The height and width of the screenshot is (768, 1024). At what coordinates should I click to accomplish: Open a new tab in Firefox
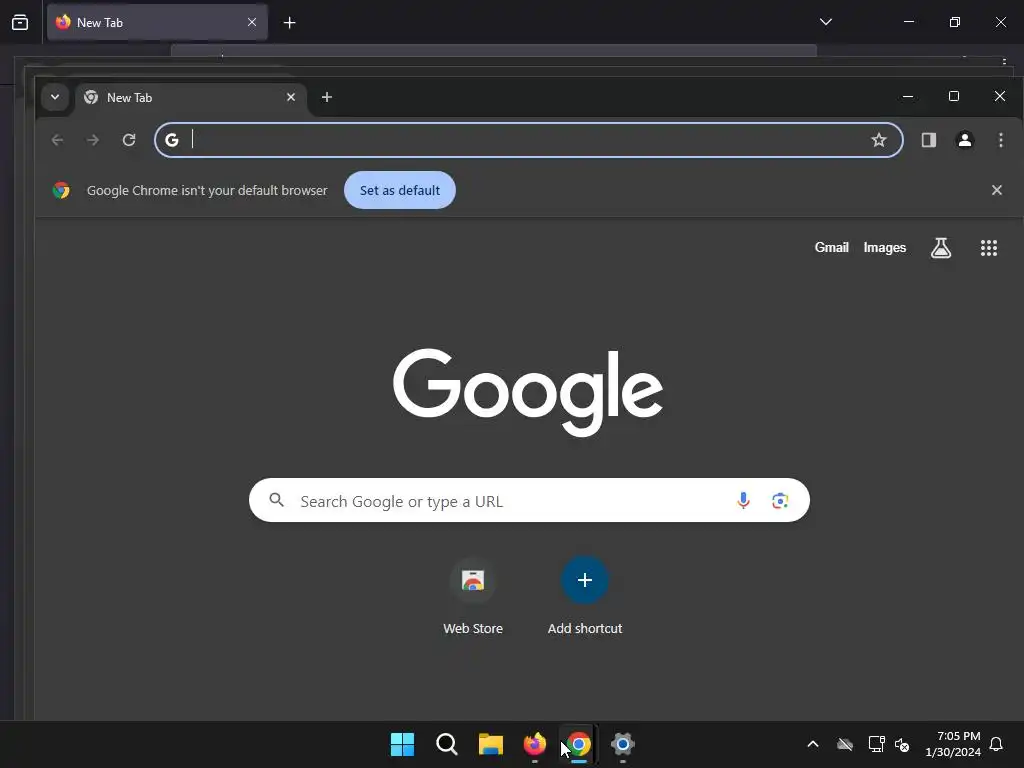(x=289, y=23)
